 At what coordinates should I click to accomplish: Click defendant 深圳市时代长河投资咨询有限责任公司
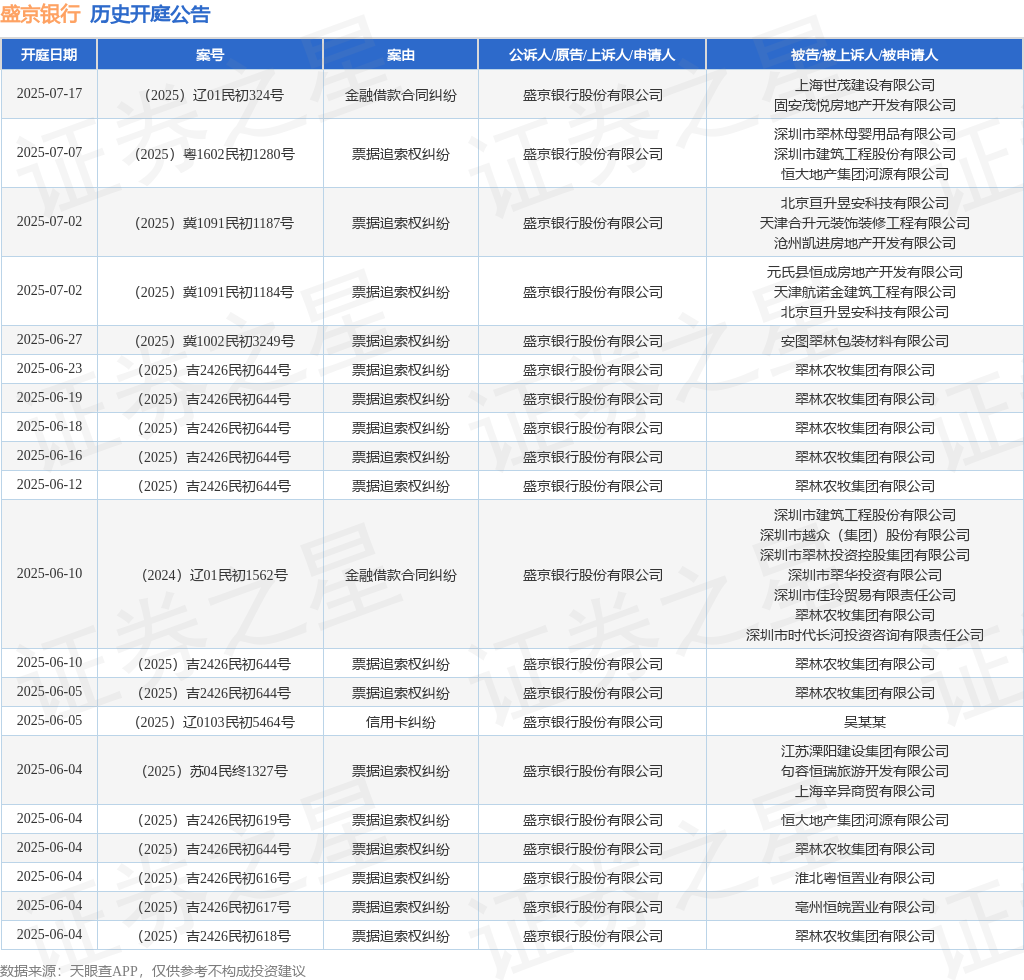point(865,635)
